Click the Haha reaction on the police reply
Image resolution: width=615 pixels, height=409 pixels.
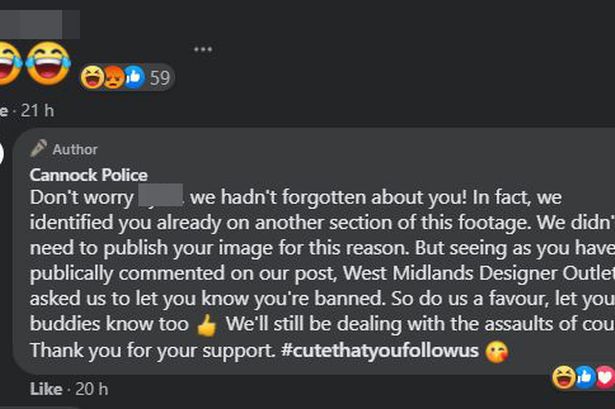pos(564,377)
